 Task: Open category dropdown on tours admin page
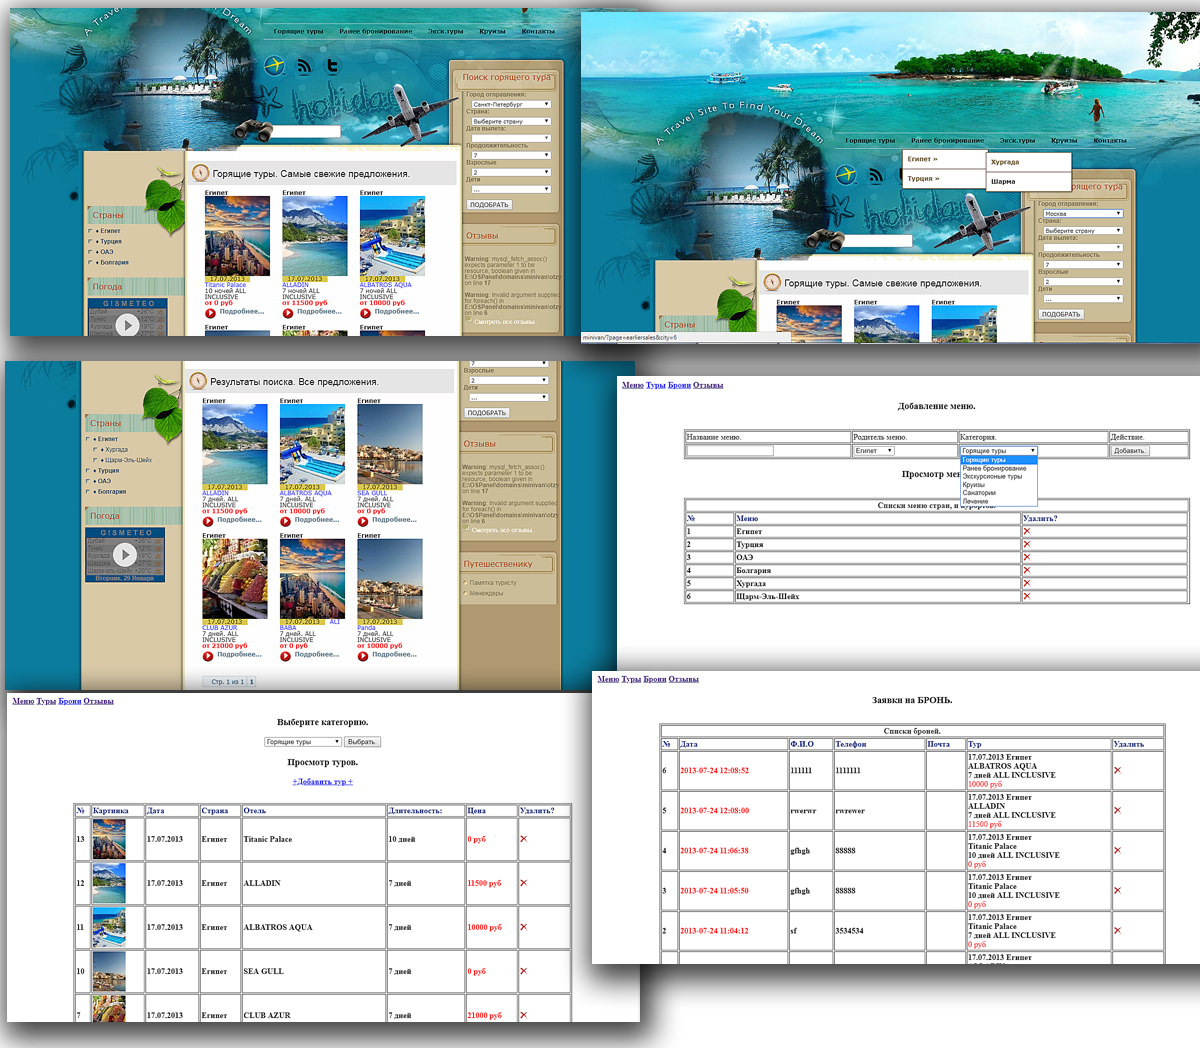(x=303, y=742)
